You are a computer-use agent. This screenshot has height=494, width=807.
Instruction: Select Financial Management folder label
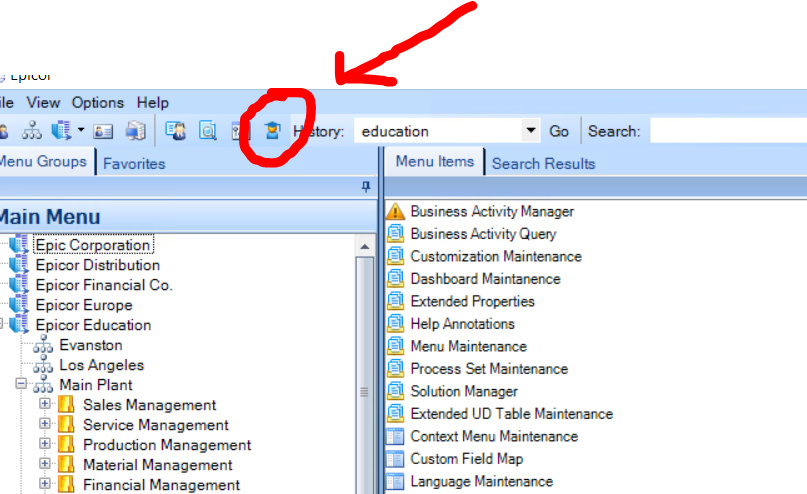(x=161, y=485)
